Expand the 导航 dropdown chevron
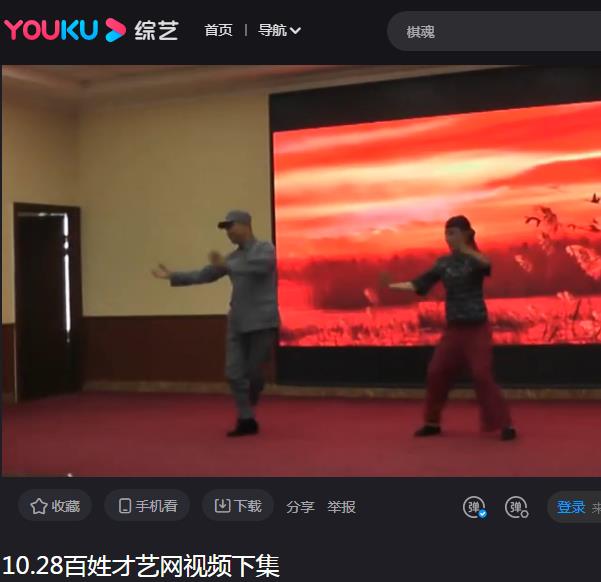The width and height of the screenshot is (601, 582). (x=296, y=31)
